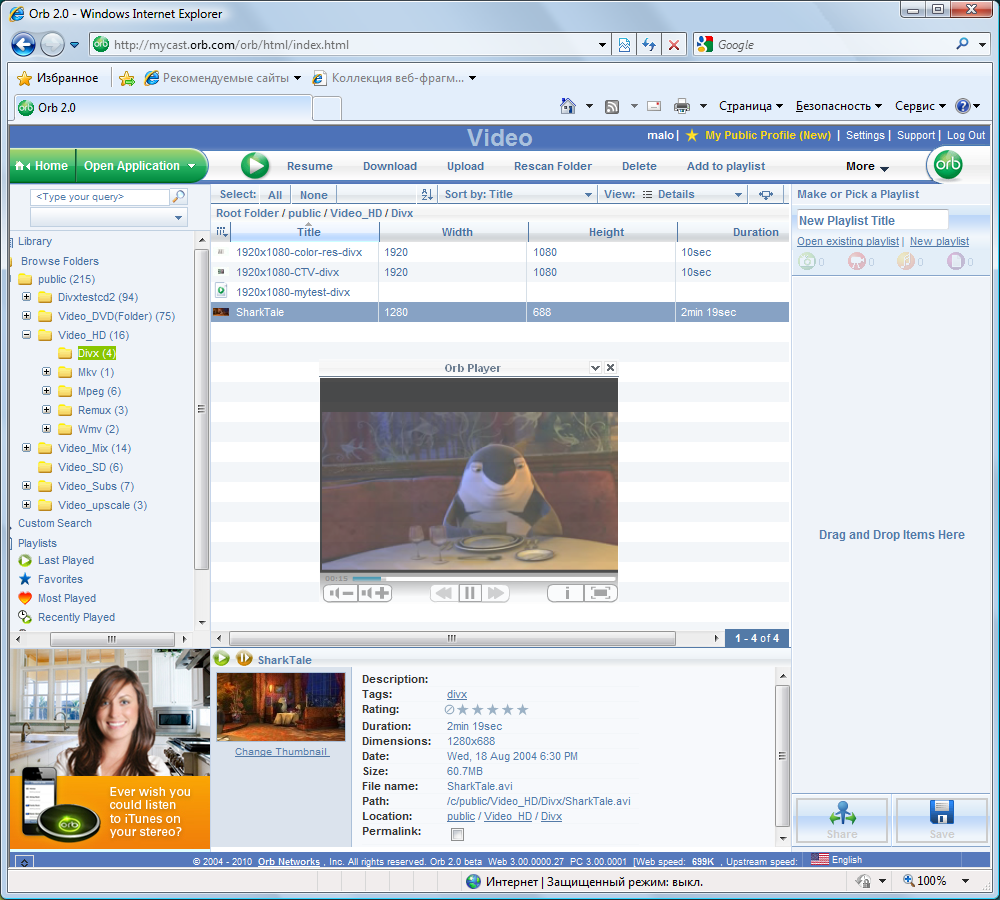1000x900 pixels.
Task: Open the Sort by Title dropdown
Action: pyautogui.click(x=518, y=195)
